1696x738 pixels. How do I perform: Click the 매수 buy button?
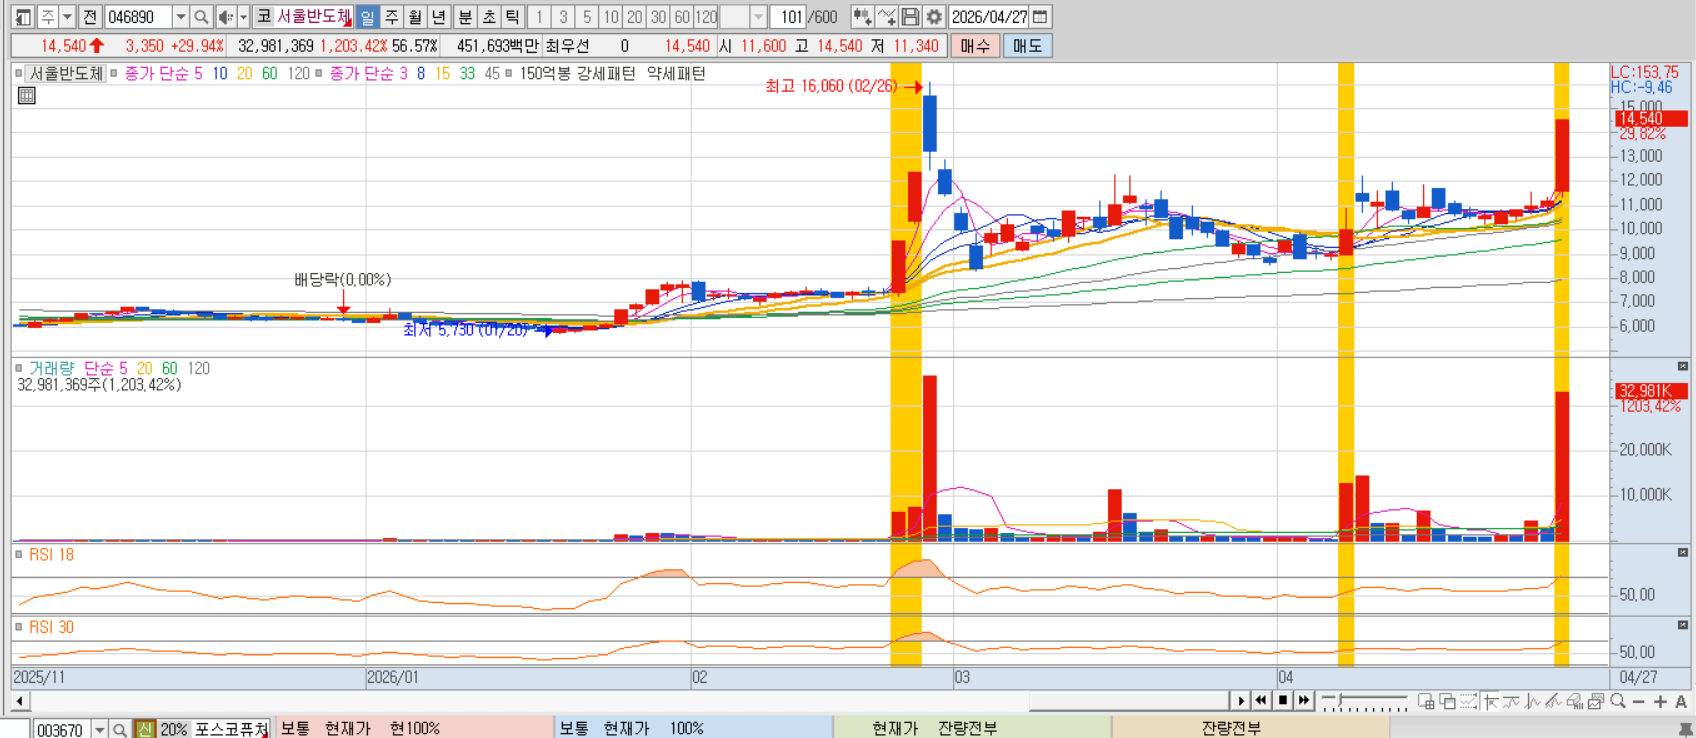click(x=975, y=46)
